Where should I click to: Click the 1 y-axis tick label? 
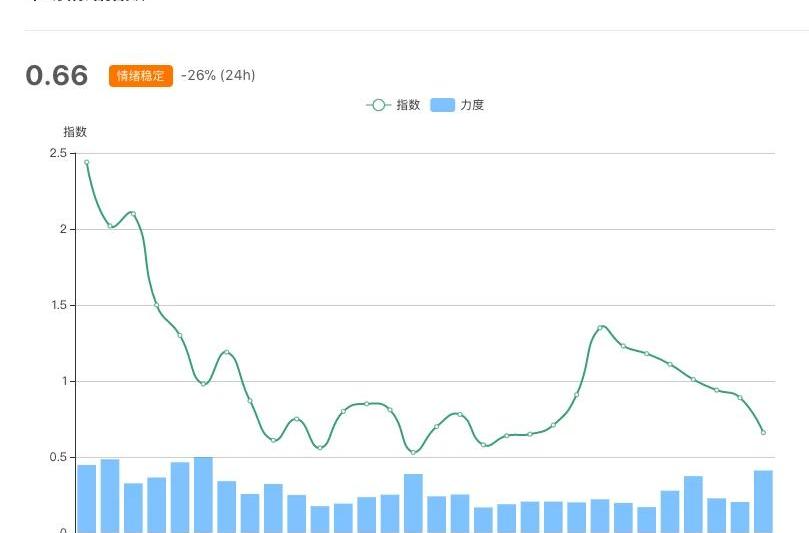pos(62,381)
